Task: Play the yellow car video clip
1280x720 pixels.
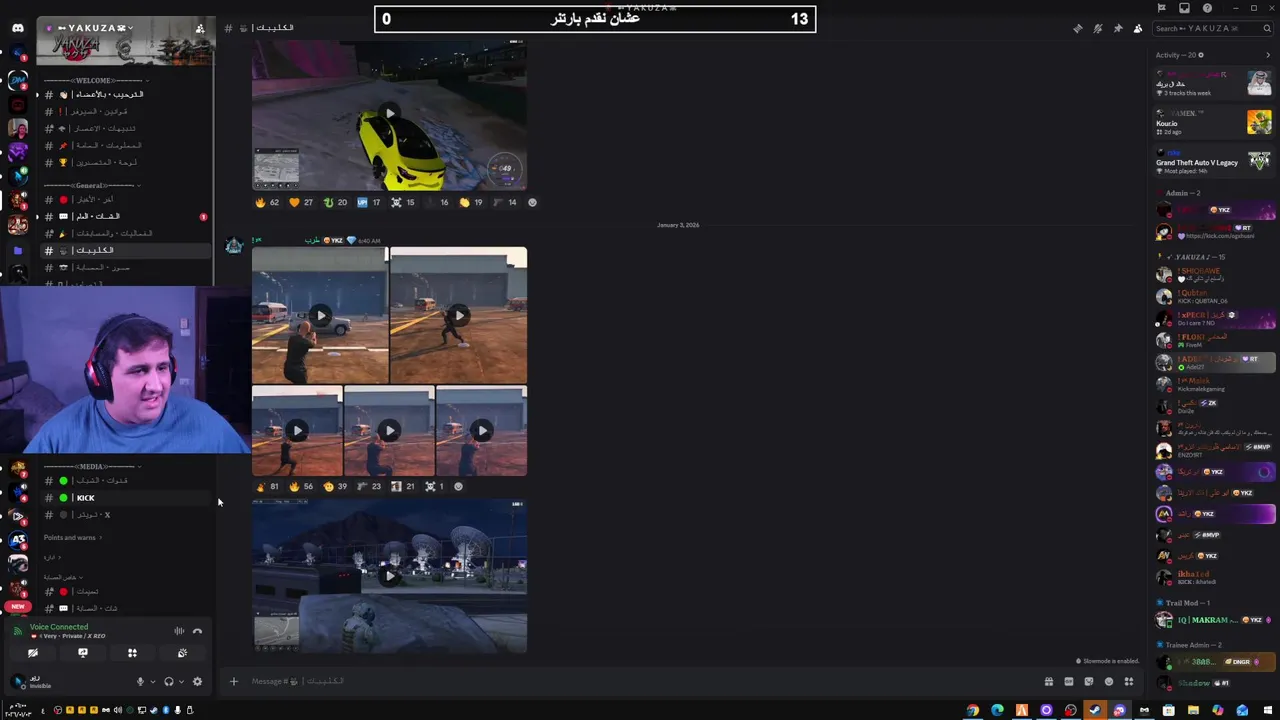Action: [x=389, y=114]
